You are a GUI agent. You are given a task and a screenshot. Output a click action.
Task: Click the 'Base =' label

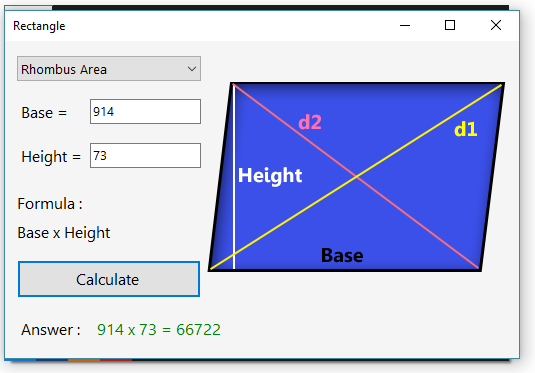(x=44, y=113)
